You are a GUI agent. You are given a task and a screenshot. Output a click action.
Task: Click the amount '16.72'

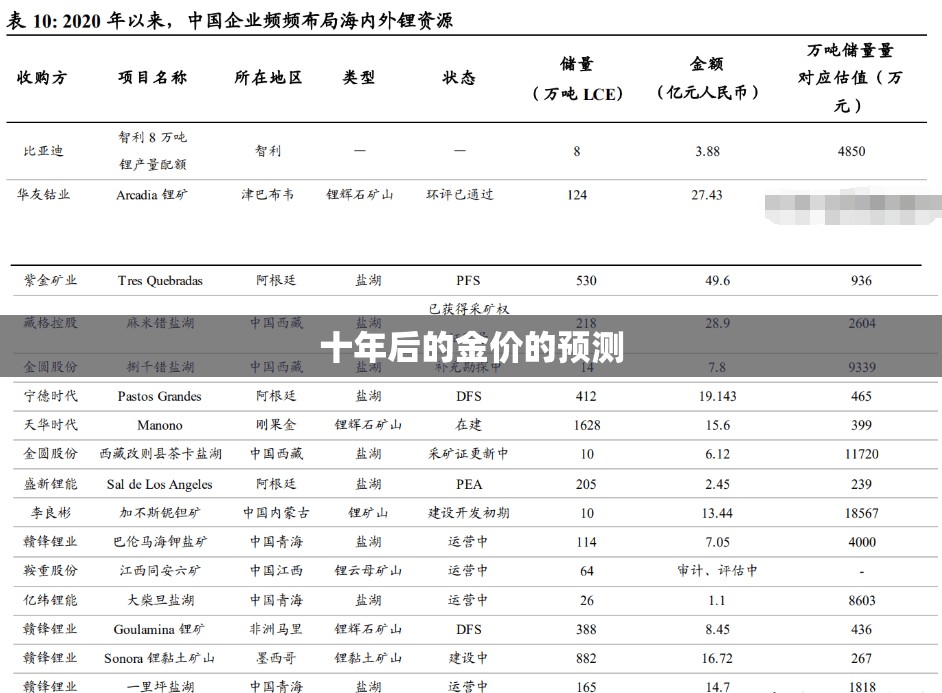point(717,658)
